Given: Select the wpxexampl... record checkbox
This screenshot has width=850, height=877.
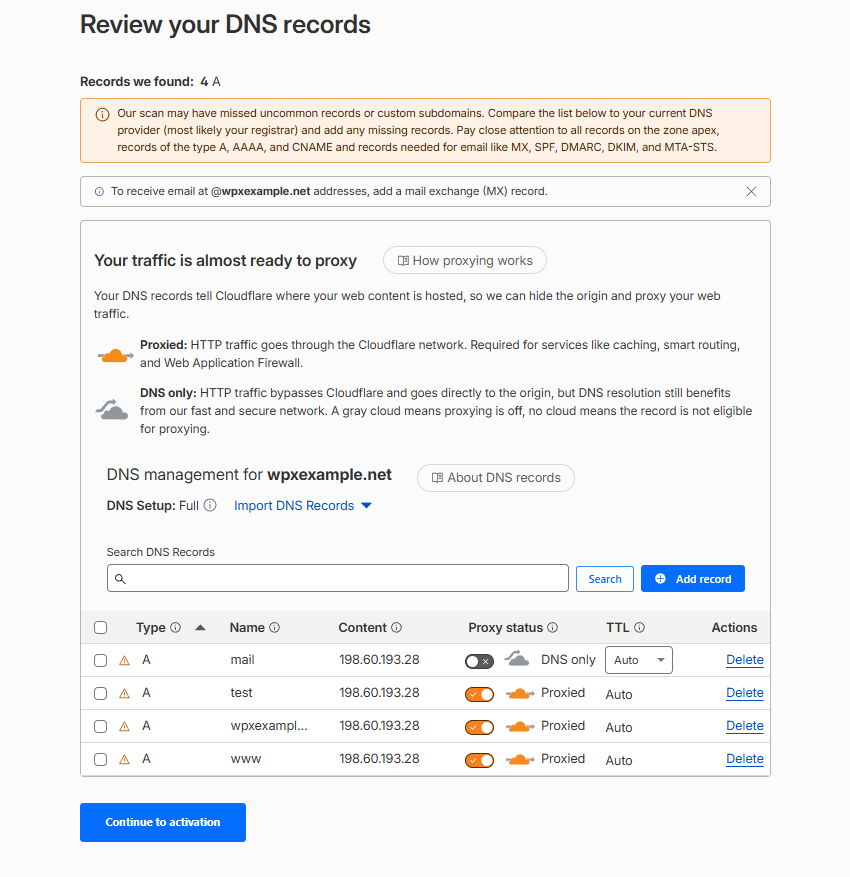Looking at the screenshot, I should click(x=101, y=727).
